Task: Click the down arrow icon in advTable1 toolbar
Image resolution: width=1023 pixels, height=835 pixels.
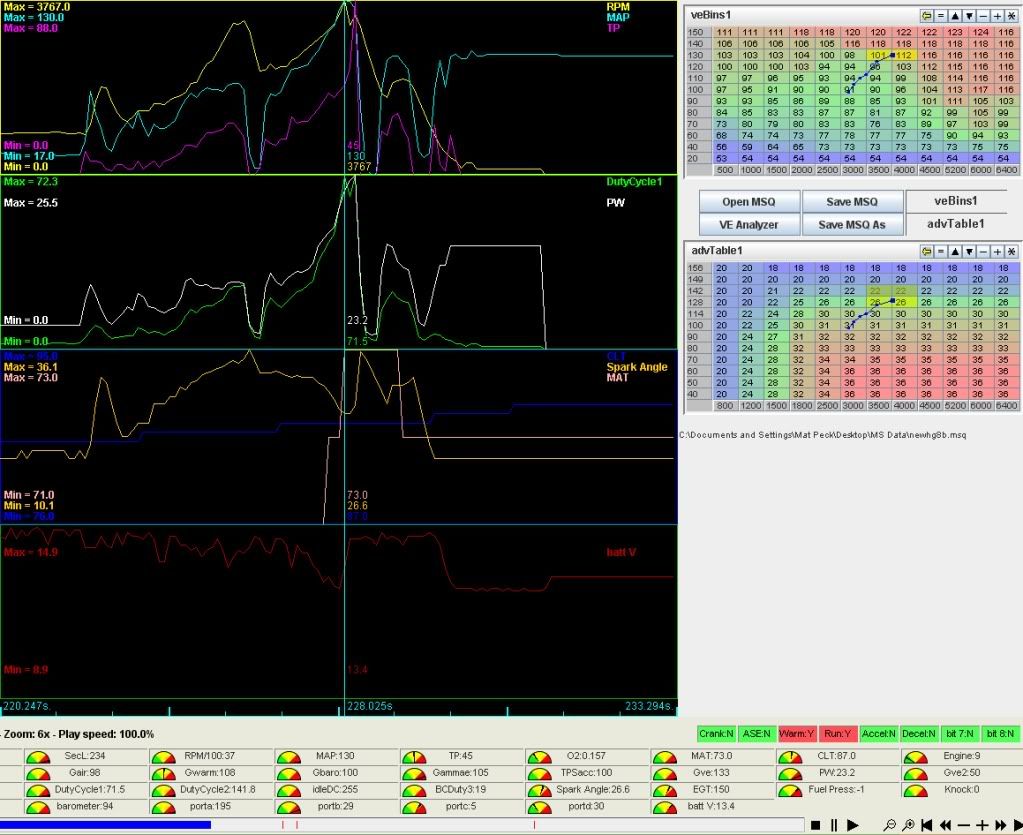Action: click(x=969, y=250)
